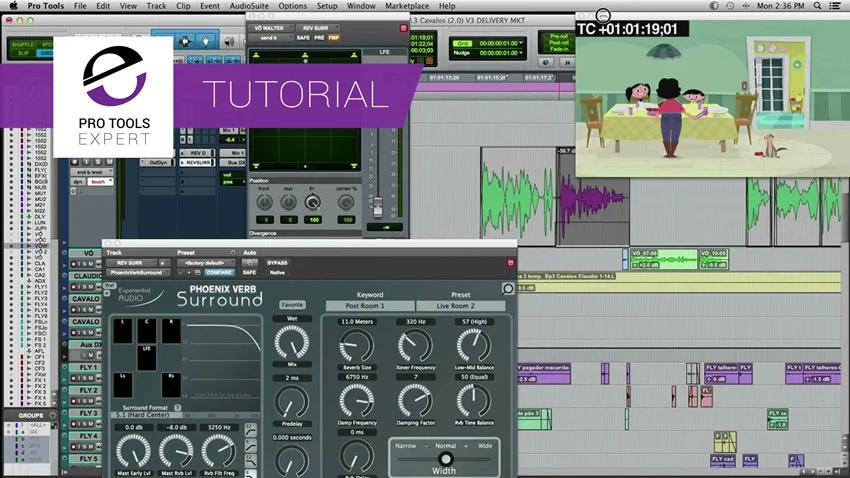Select the Scrubber speaker tool
The width and height of the screenshot is (850, 478).
tap(229, 41)
